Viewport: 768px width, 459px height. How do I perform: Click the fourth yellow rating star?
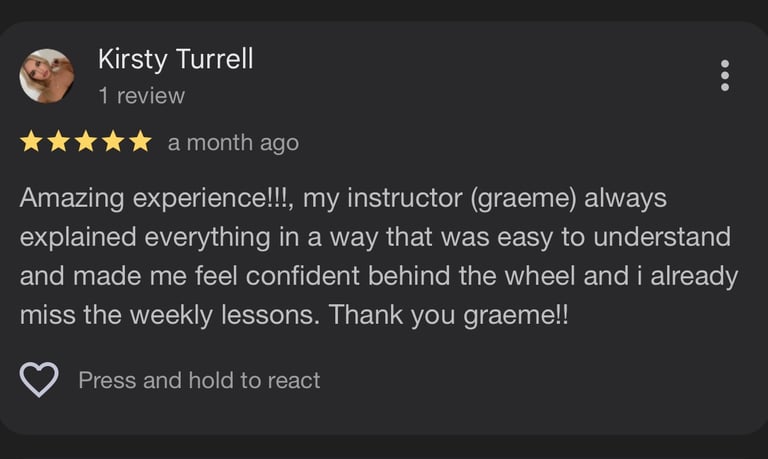pos(113,141)
